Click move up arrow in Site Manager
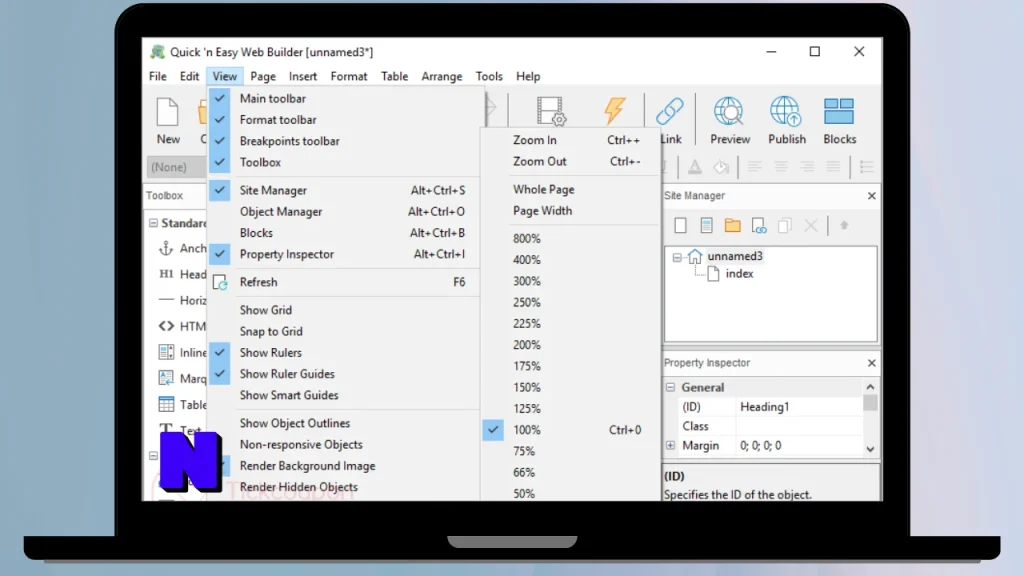Viewport: 1024px width, 576px height. pyautogui.click(x=844, y=225)
